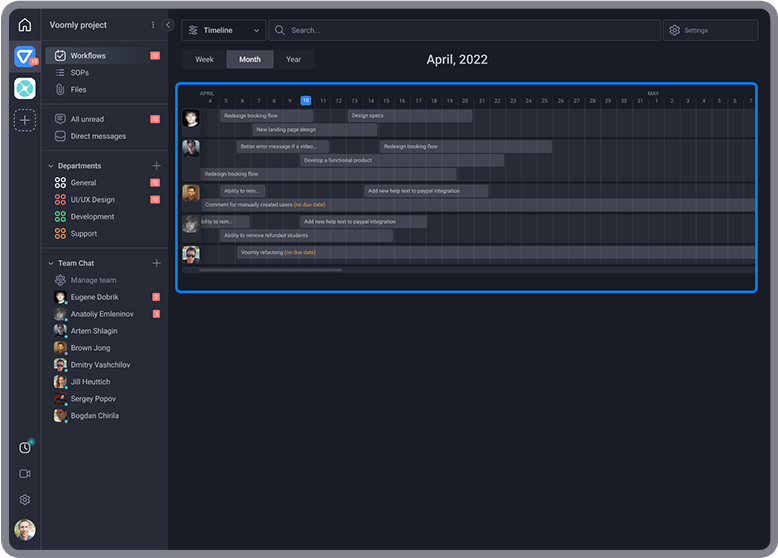778x558 pixels.
Task: Add a new department
Action: pyautogui.click(x=156, y=166)
